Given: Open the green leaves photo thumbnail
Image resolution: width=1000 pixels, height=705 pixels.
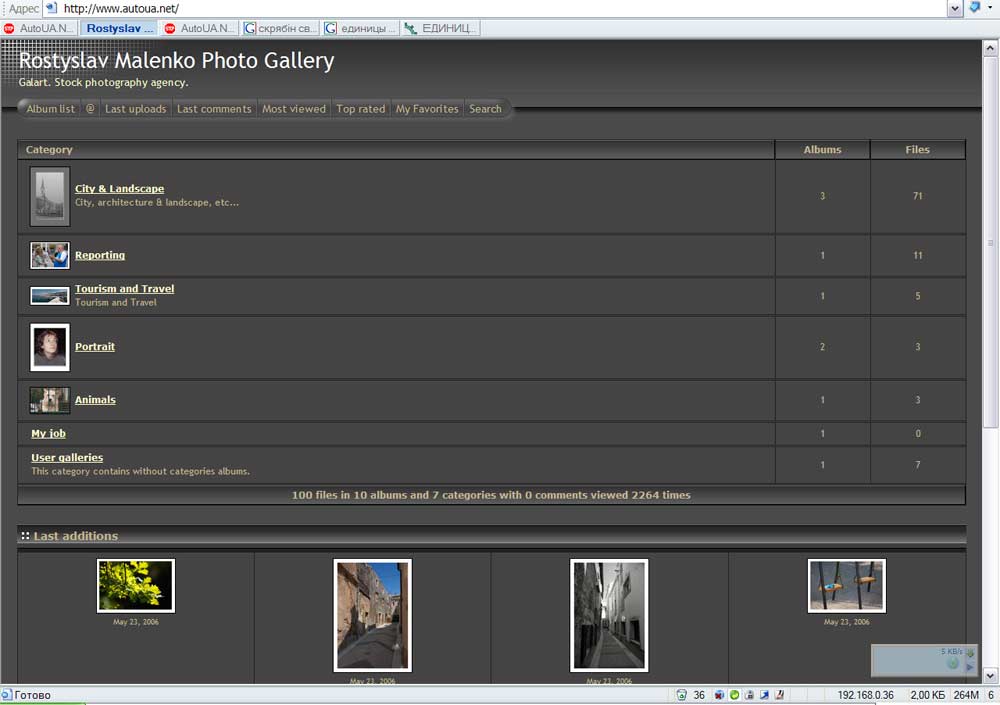Looking at the screenshot, I should point(136,586).
